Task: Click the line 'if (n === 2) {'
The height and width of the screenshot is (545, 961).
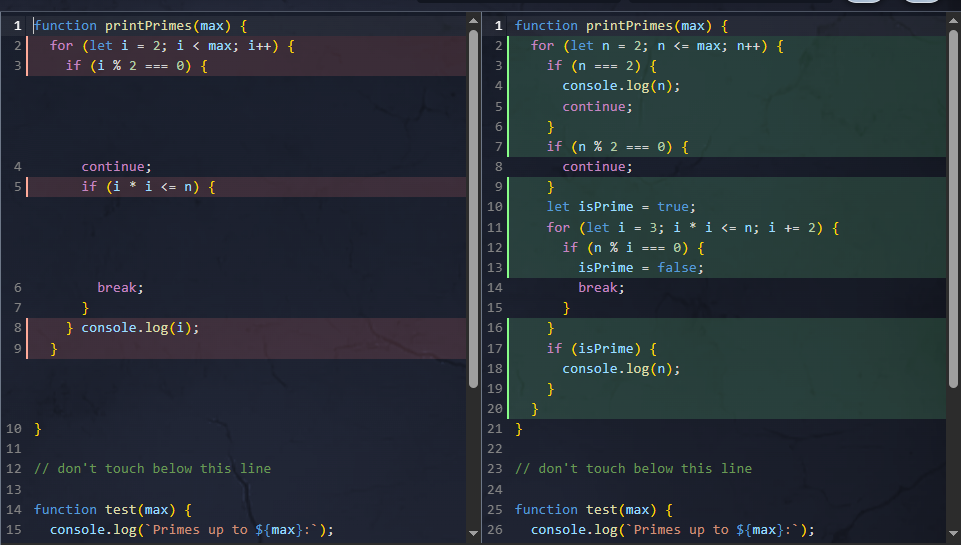Action: 602,66
